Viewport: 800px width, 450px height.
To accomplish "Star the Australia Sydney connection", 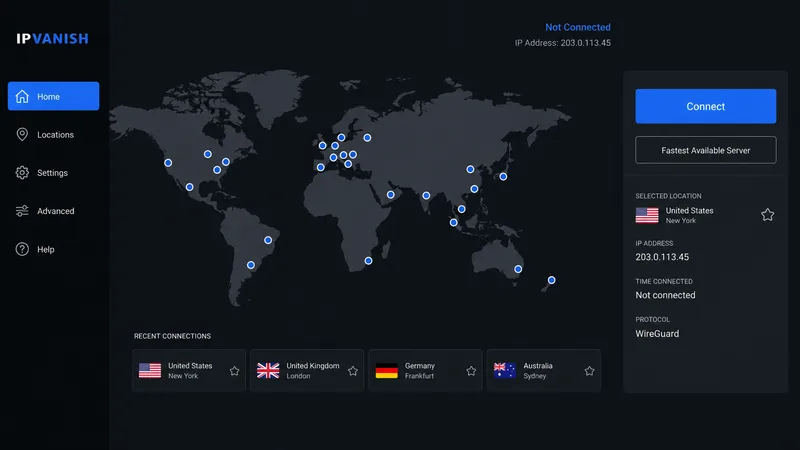I will tap(589, 371).
